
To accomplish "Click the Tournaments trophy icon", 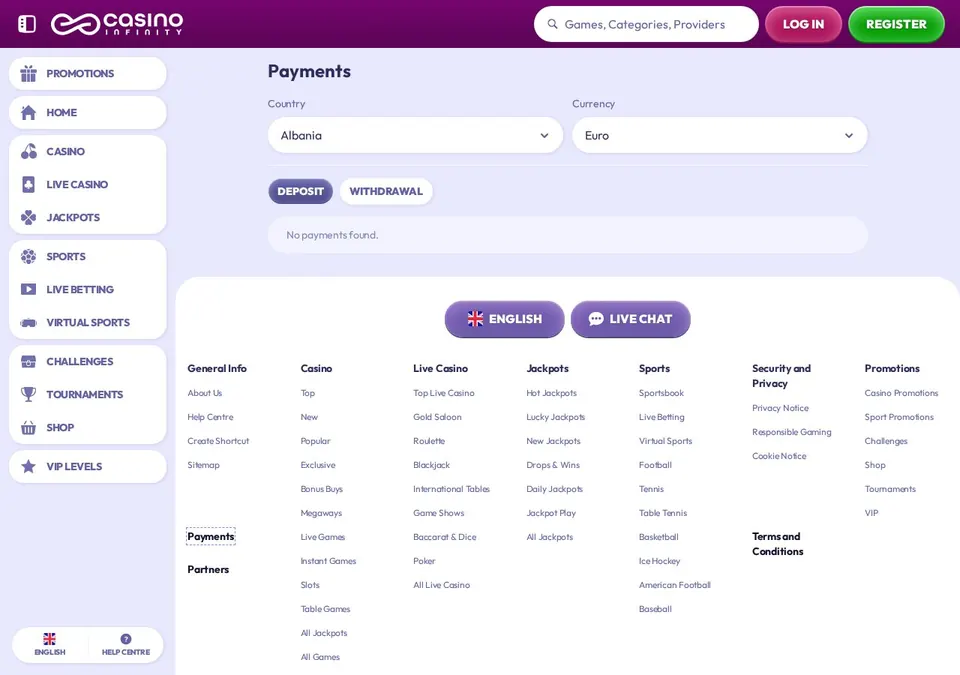I will click(28, 394).
